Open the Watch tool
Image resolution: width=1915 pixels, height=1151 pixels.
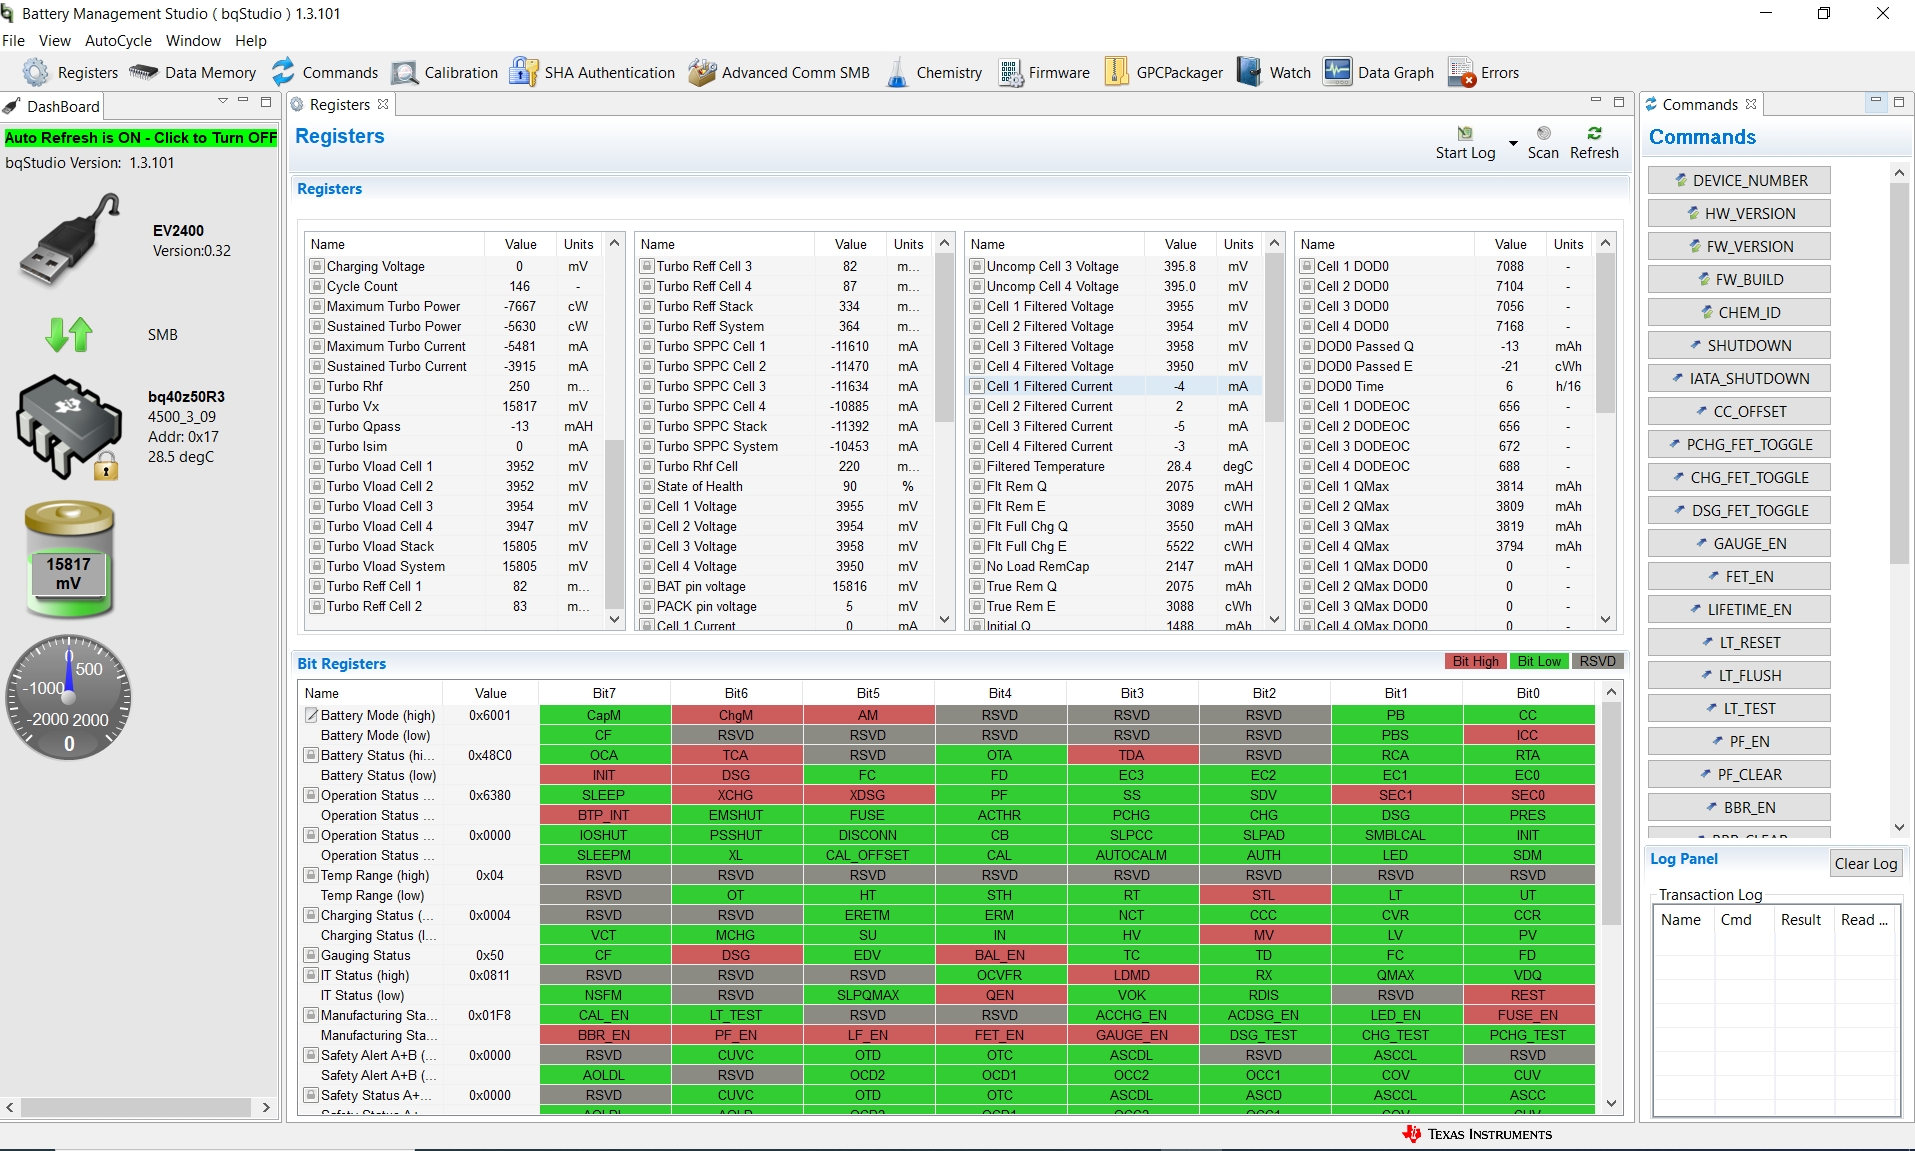coord(1274,72)
